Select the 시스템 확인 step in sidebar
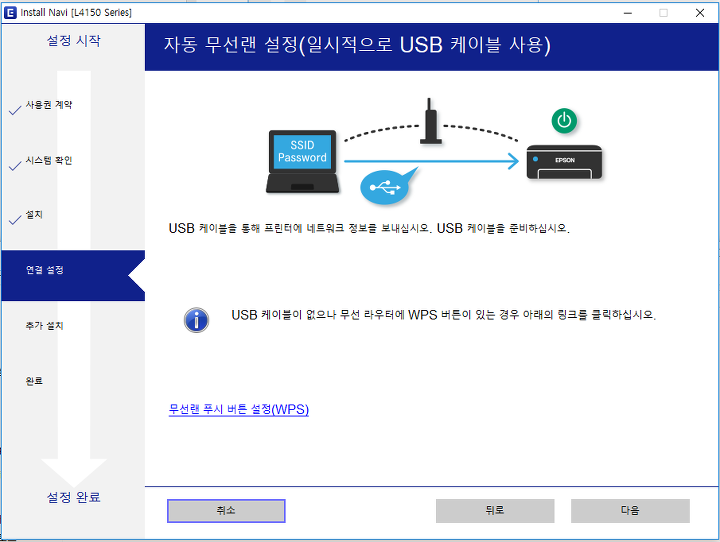The image size is (720, 542). (x=49, y=160)
